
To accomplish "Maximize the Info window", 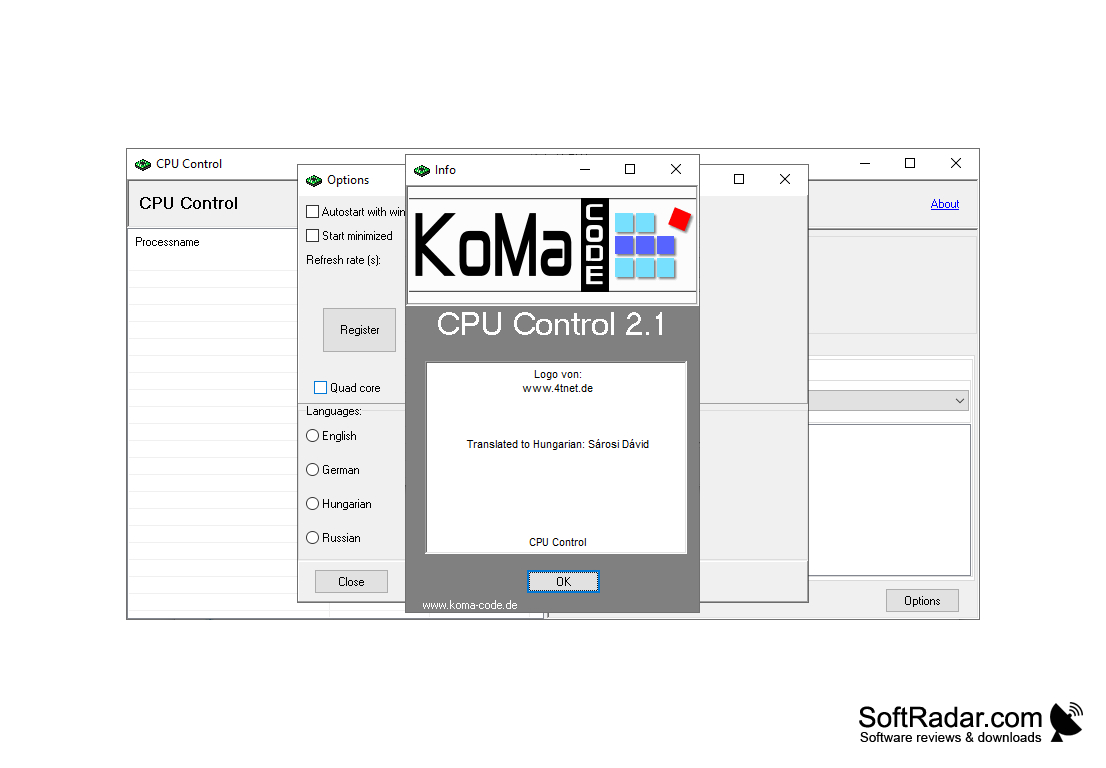I will [x=630, y=169].
